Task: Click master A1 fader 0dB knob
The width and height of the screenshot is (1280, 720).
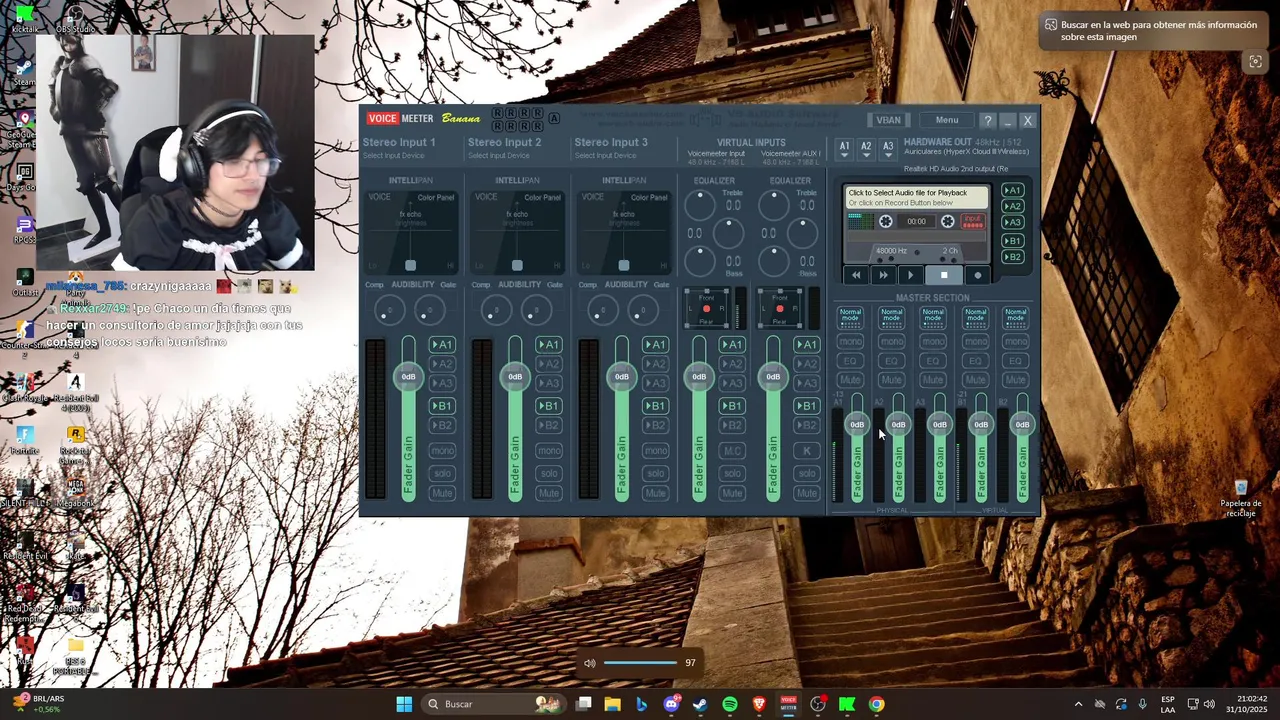Action: tap(857, 424)
